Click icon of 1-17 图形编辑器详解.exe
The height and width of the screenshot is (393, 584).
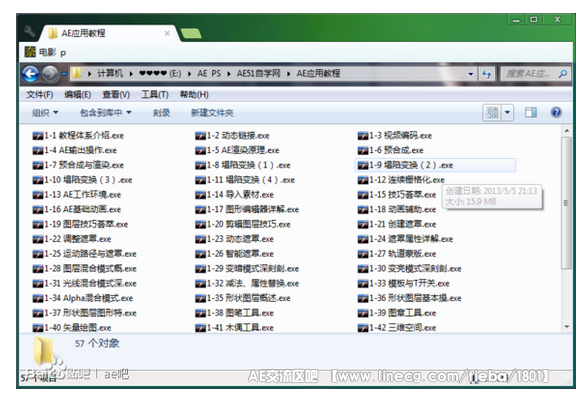pos(200,210)
